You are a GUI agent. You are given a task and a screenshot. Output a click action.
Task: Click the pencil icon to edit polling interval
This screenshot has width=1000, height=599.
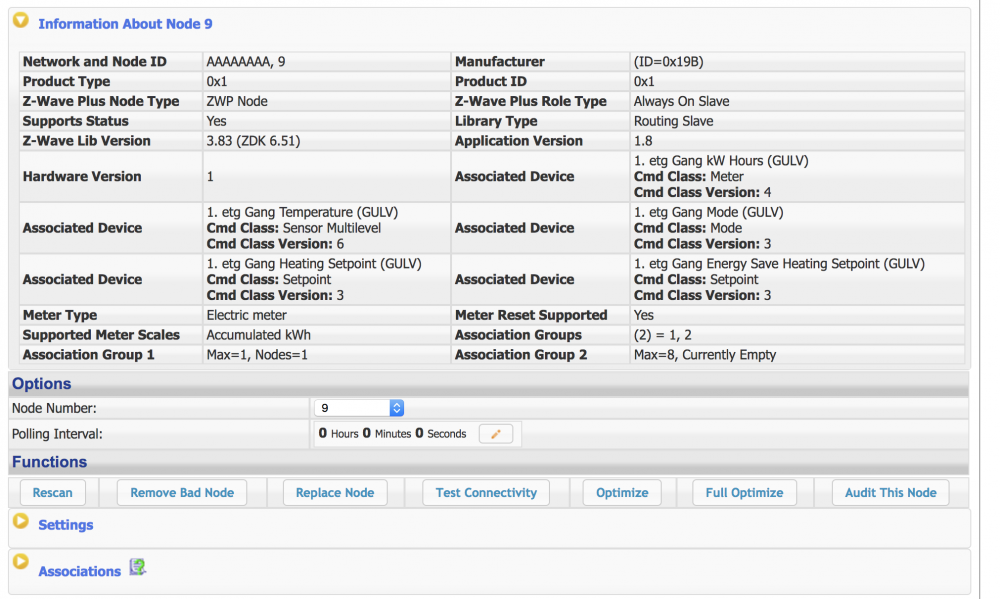coord(495,434)
